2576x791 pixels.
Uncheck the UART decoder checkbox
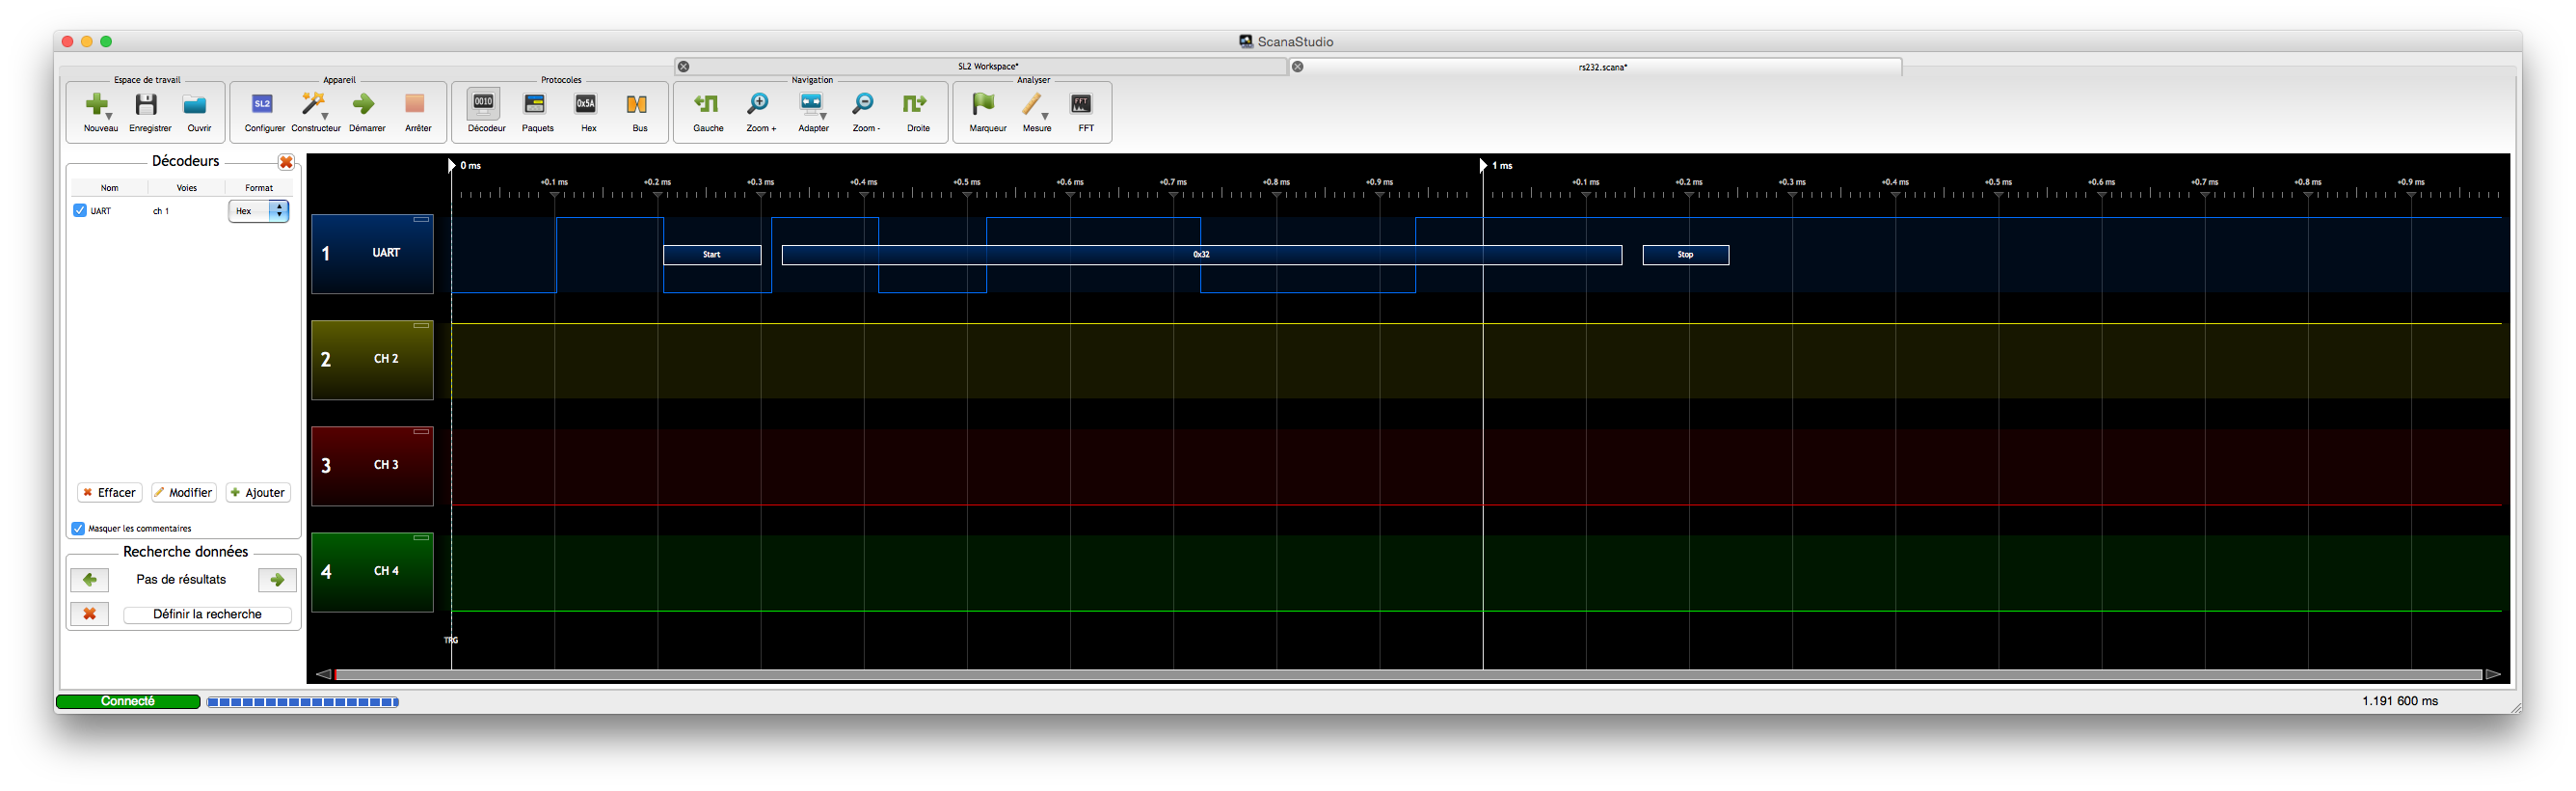coord(80,211)
